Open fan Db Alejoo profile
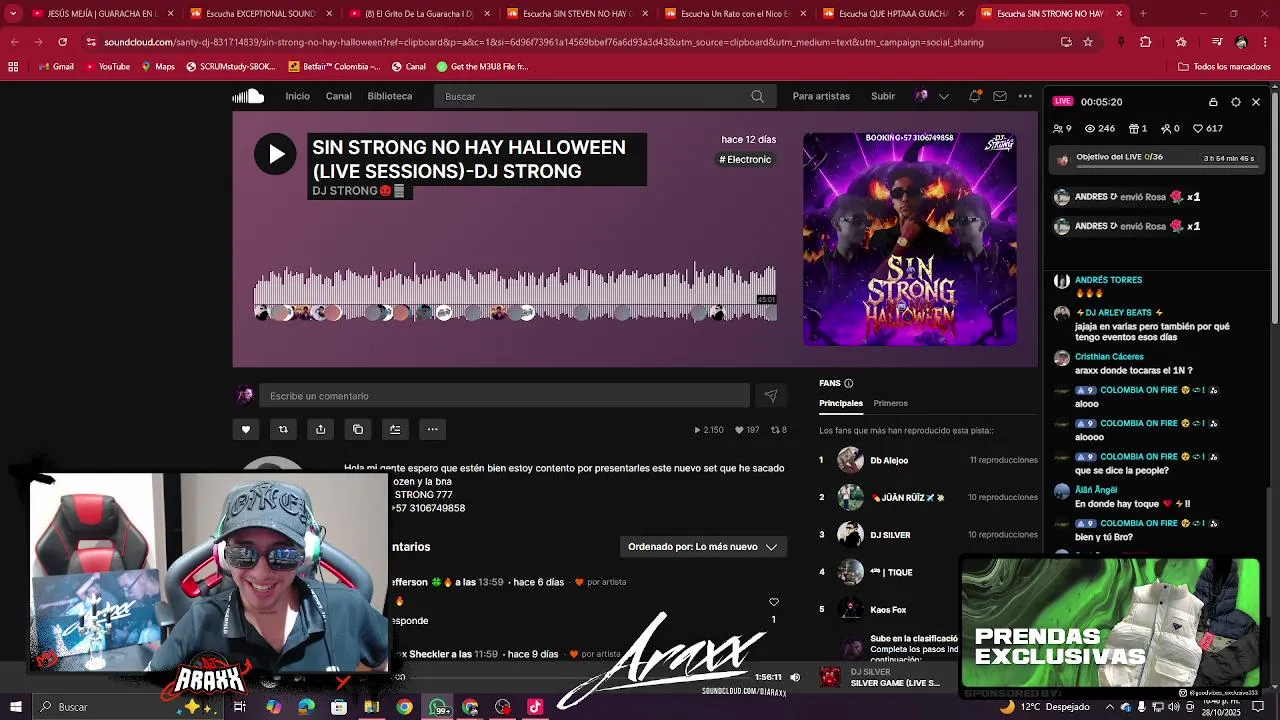This screenshot has height=720, width=1280. point(889,460)
